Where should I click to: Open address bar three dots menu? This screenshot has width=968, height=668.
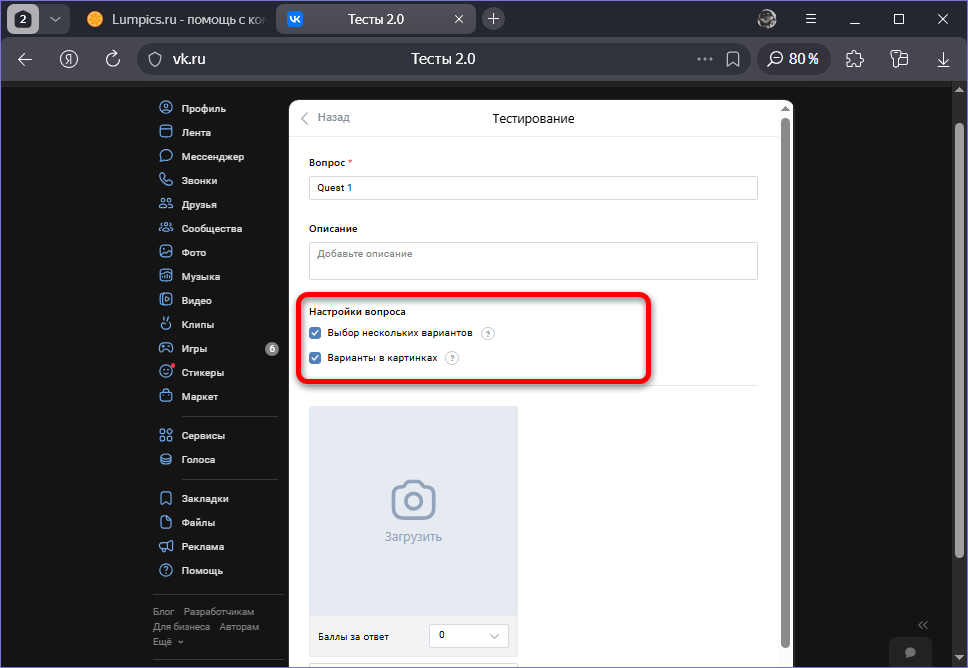(704, 59)
